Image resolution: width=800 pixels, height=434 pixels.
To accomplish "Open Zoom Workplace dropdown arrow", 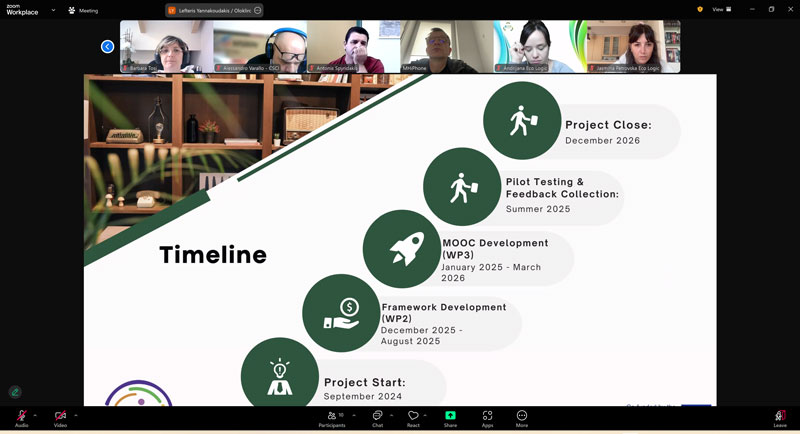I will [53, 10].
